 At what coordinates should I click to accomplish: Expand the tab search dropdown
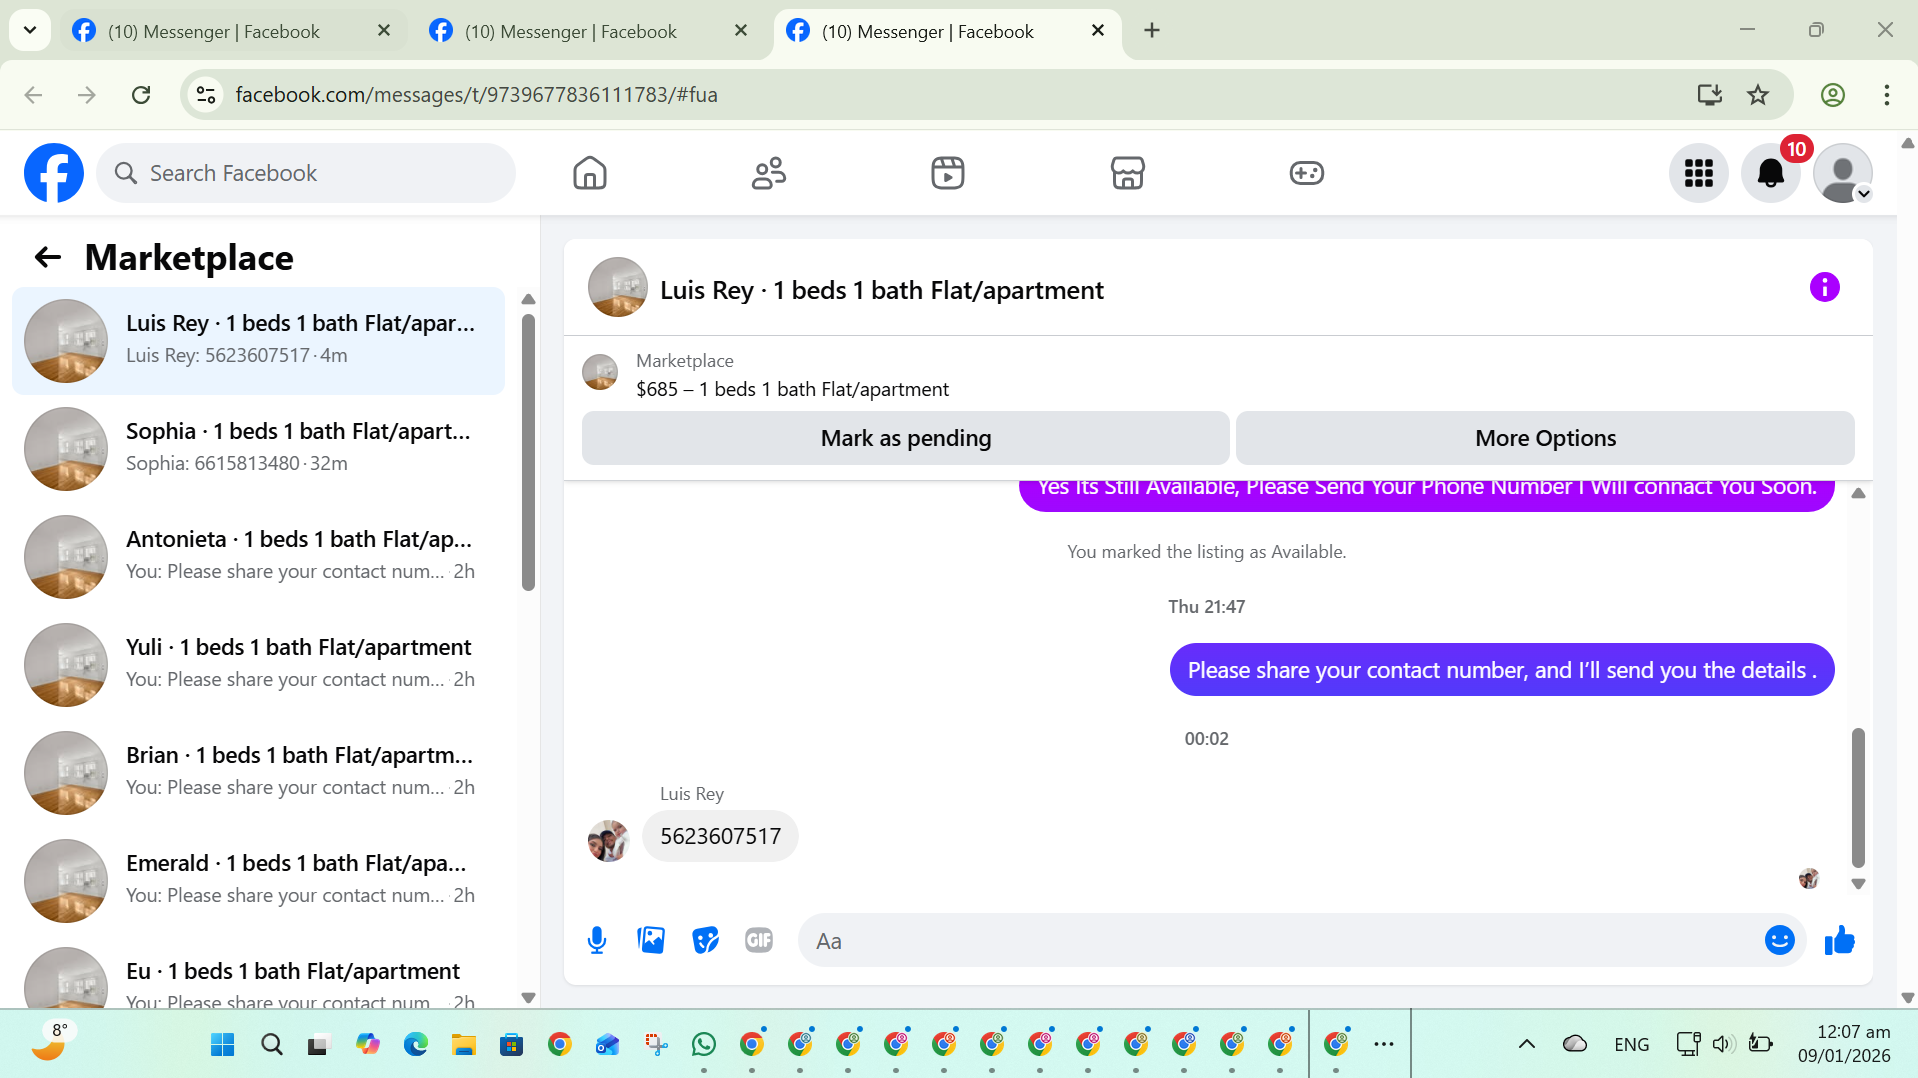coord(30,30)
